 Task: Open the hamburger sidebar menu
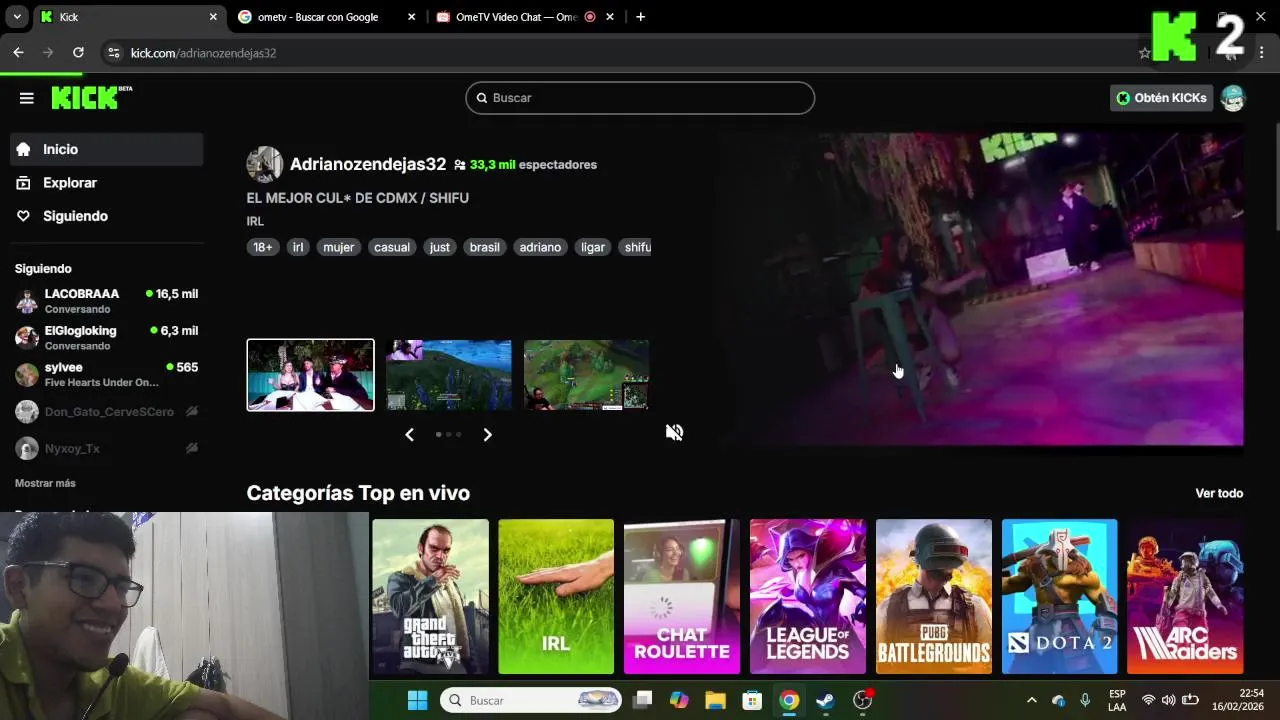[x=27, y=98]
